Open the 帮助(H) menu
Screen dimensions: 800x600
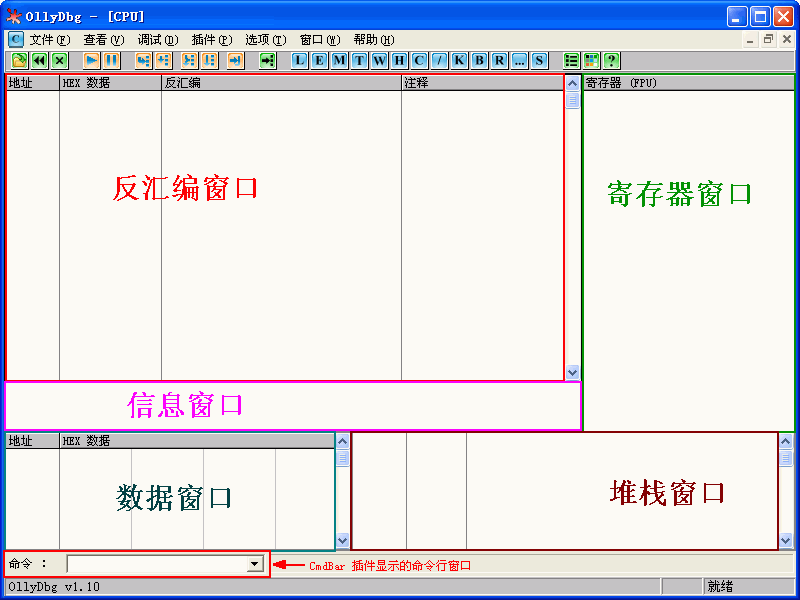pos(374,40)
